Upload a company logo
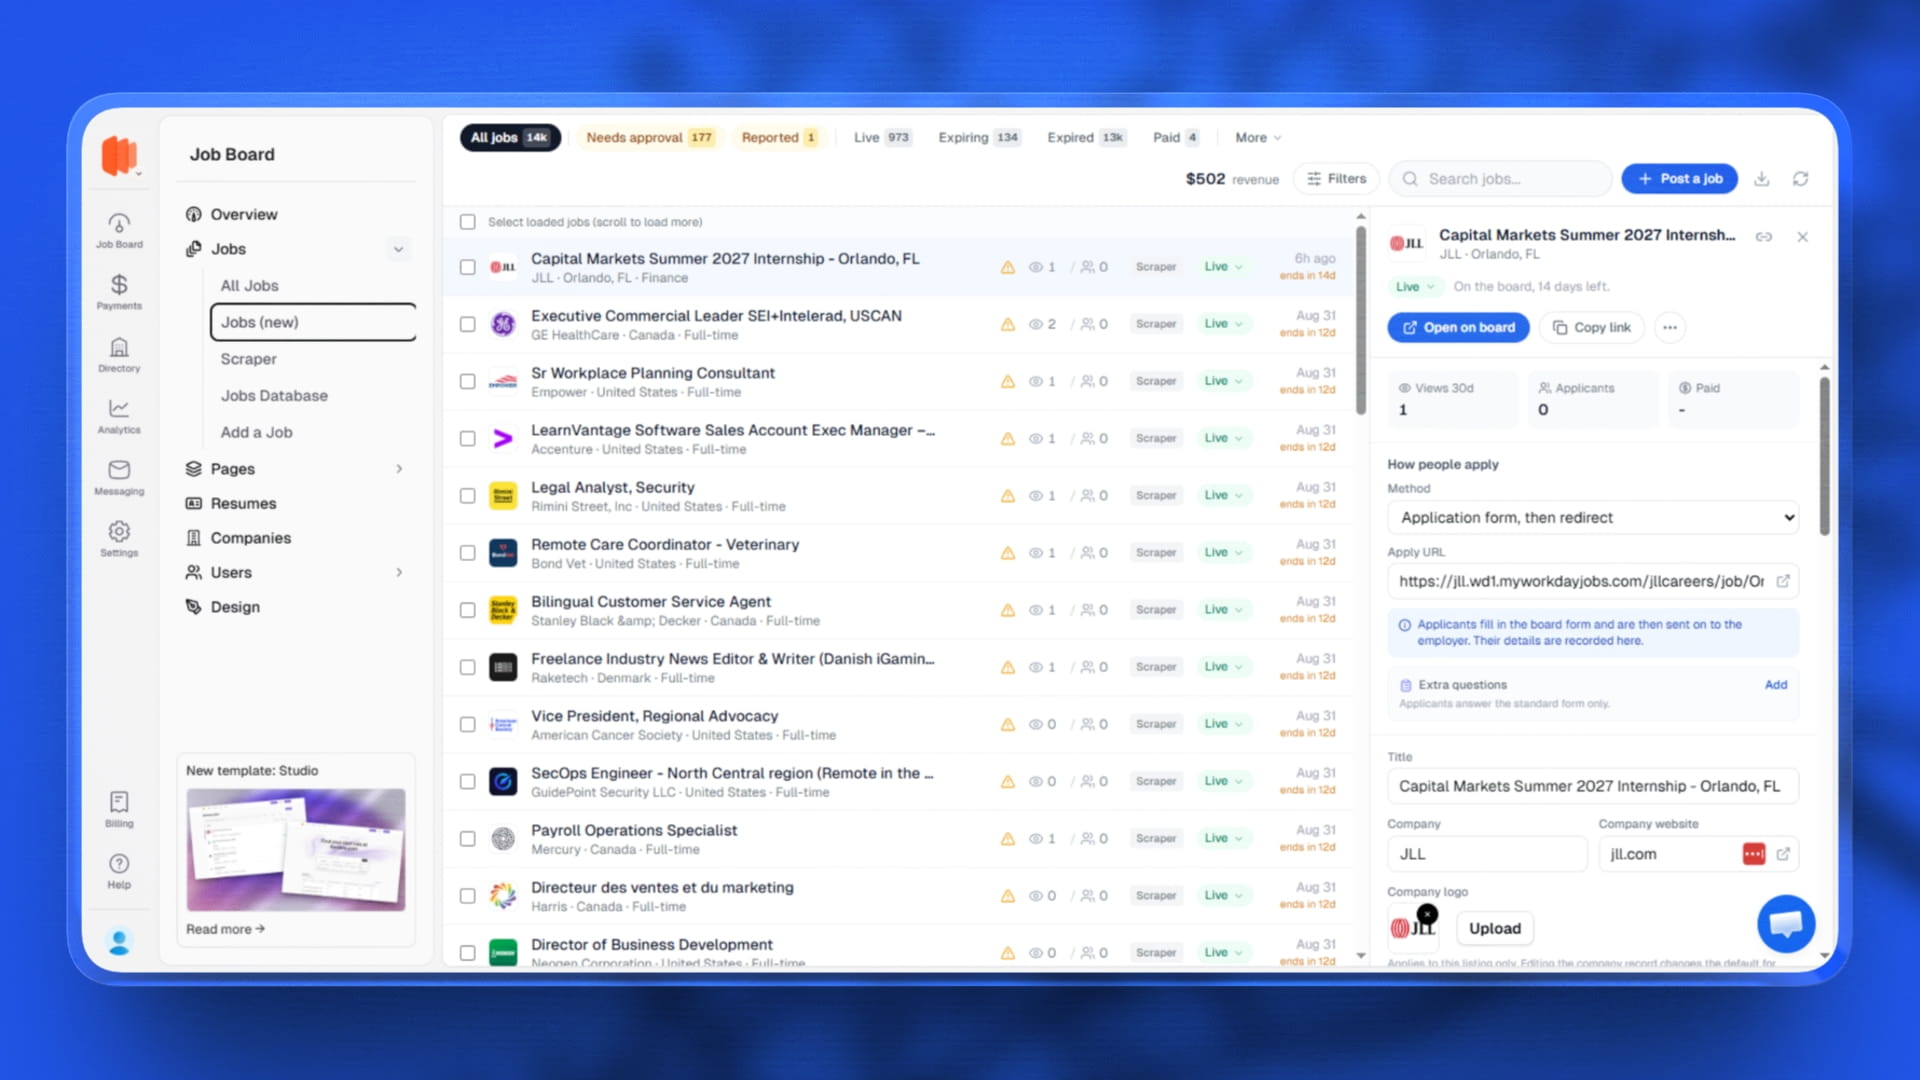 [1494, 928]
